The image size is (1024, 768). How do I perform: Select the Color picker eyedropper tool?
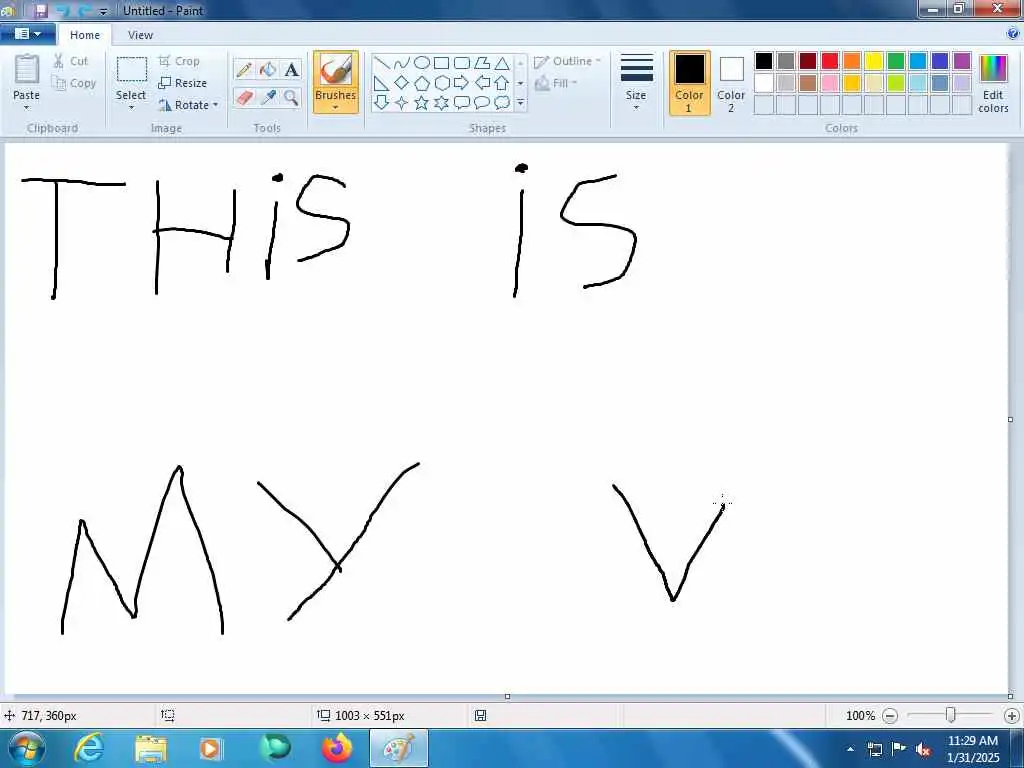pyautogui.click(x=268, y=98)
